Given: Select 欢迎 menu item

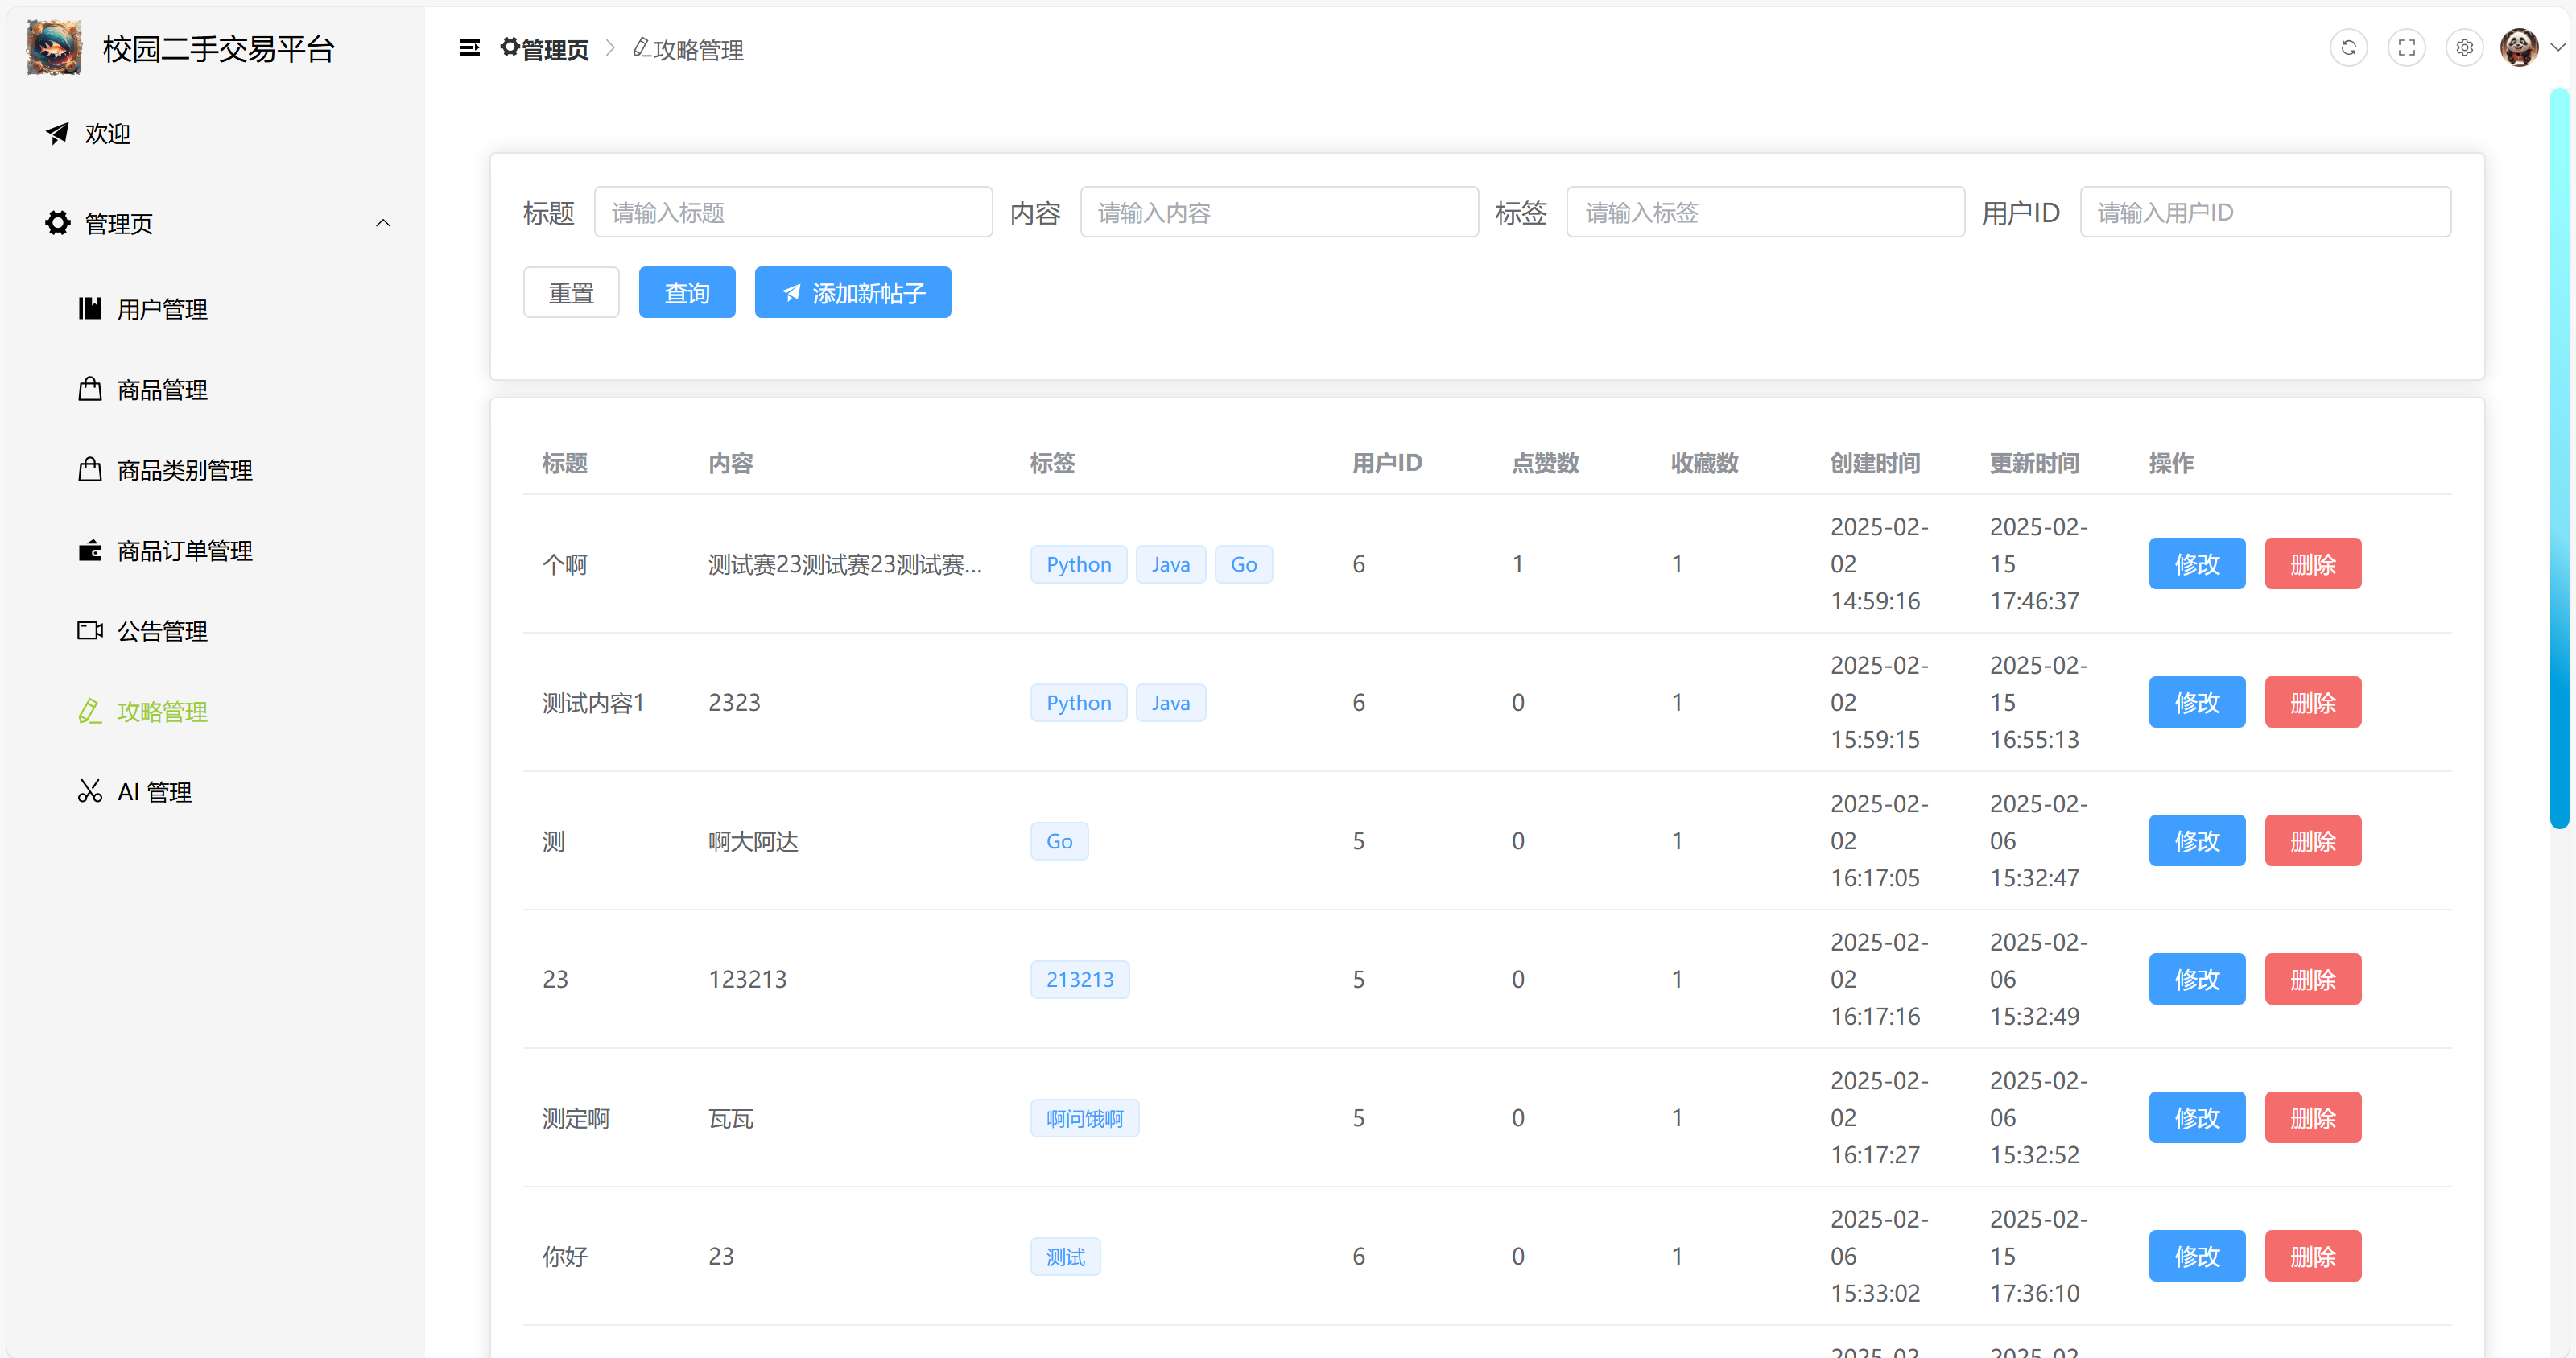Looking at the screenshot, I should coord(107,133).
